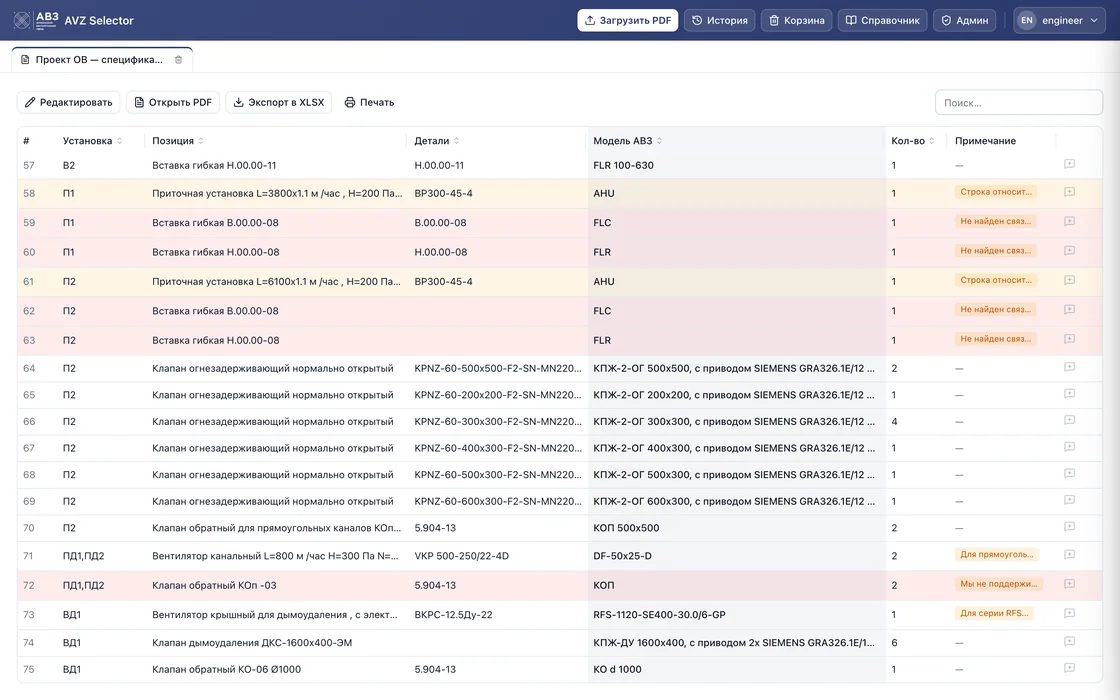Open the История page
This screenshot has width=1120, height=700.
(x=719, y=21)
